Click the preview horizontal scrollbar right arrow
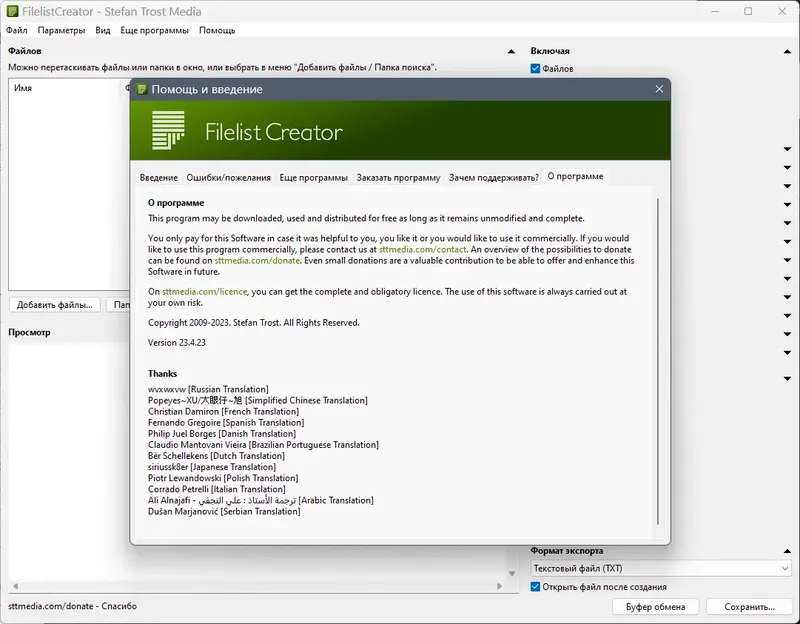 [499, 586]
